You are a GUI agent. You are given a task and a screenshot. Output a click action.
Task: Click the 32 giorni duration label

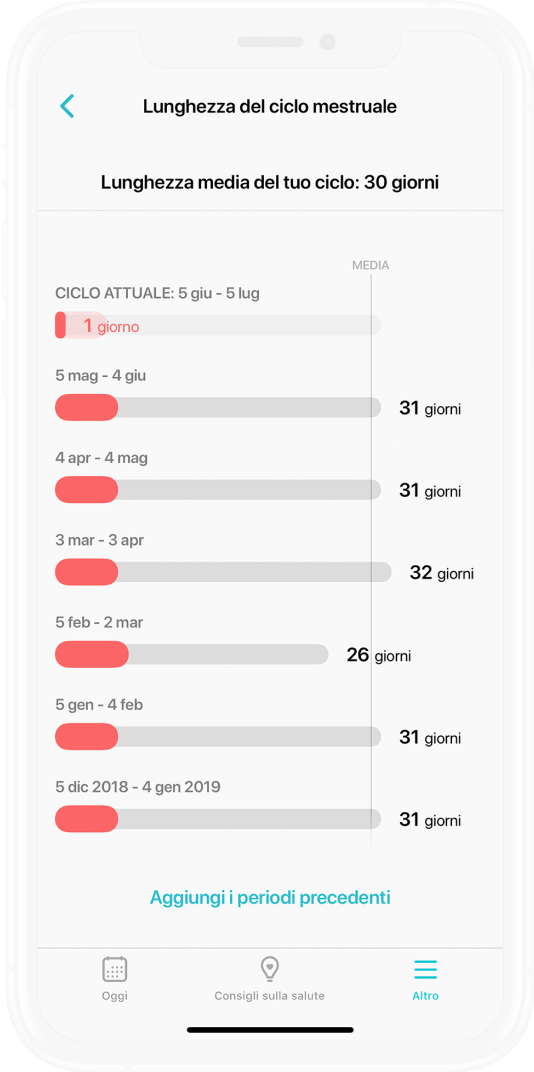(x=442, y=573)
